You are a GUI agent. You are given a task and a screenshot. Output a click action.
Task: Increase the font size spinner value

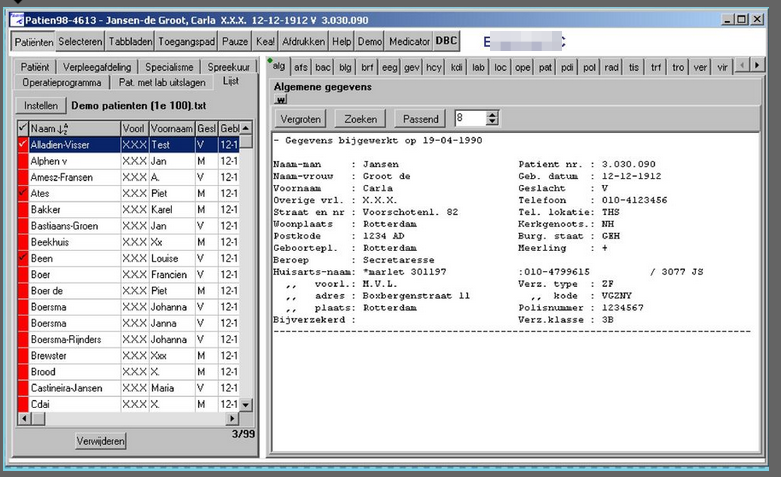pyautogui.click(x=492, y=114)
